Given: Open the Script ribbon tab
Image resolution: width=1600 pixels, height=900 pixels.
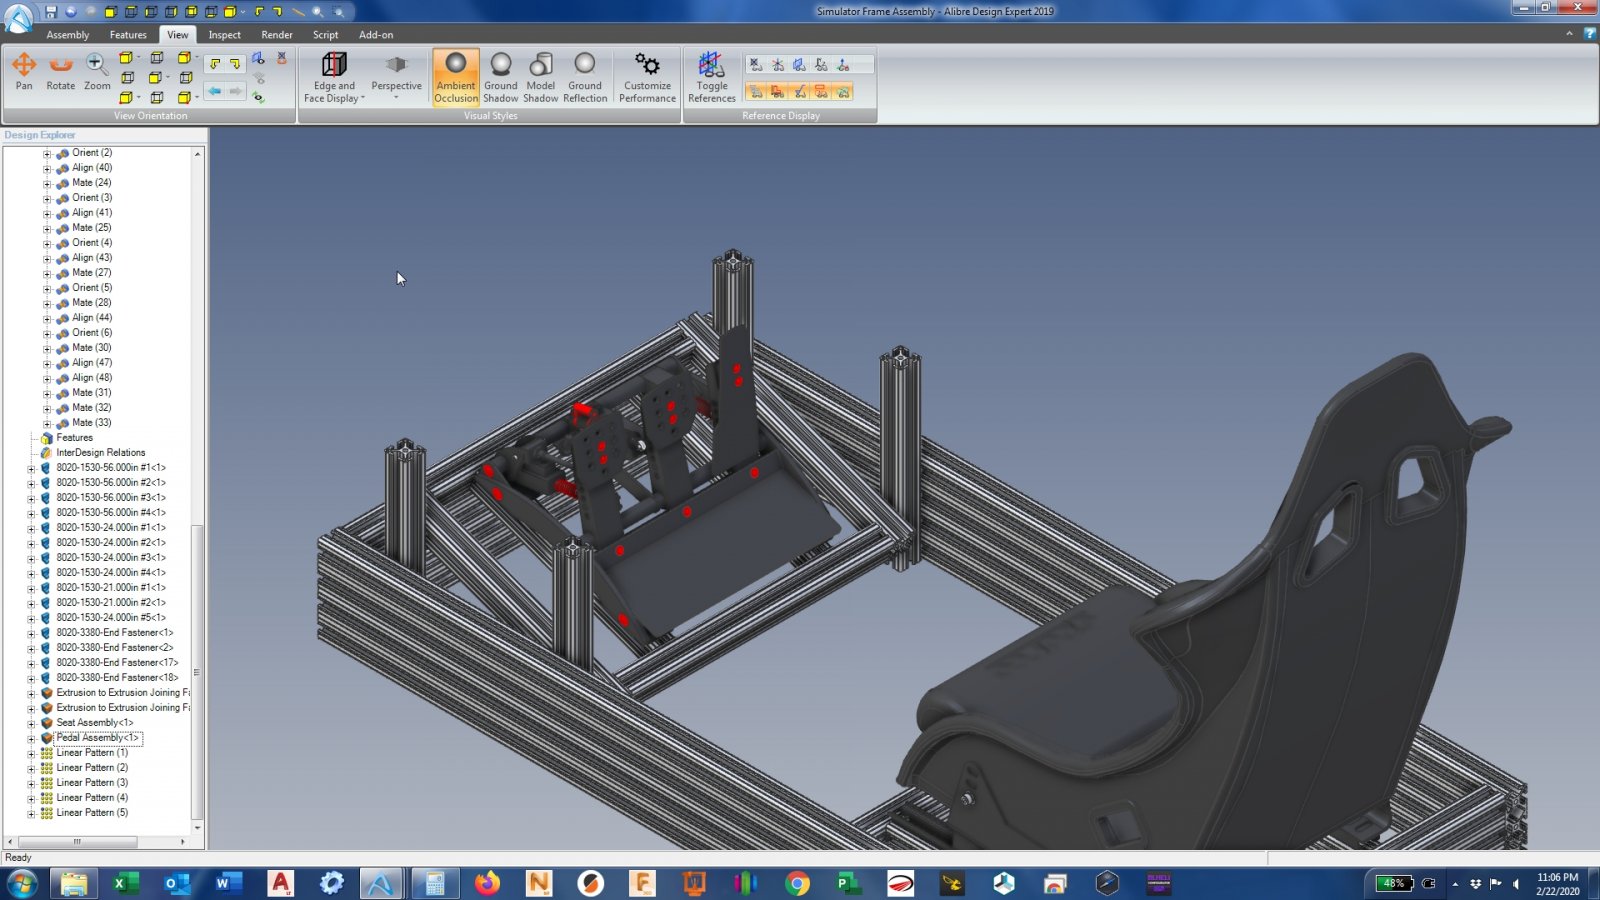Looking at the screenshot, I should coord(326,35).
